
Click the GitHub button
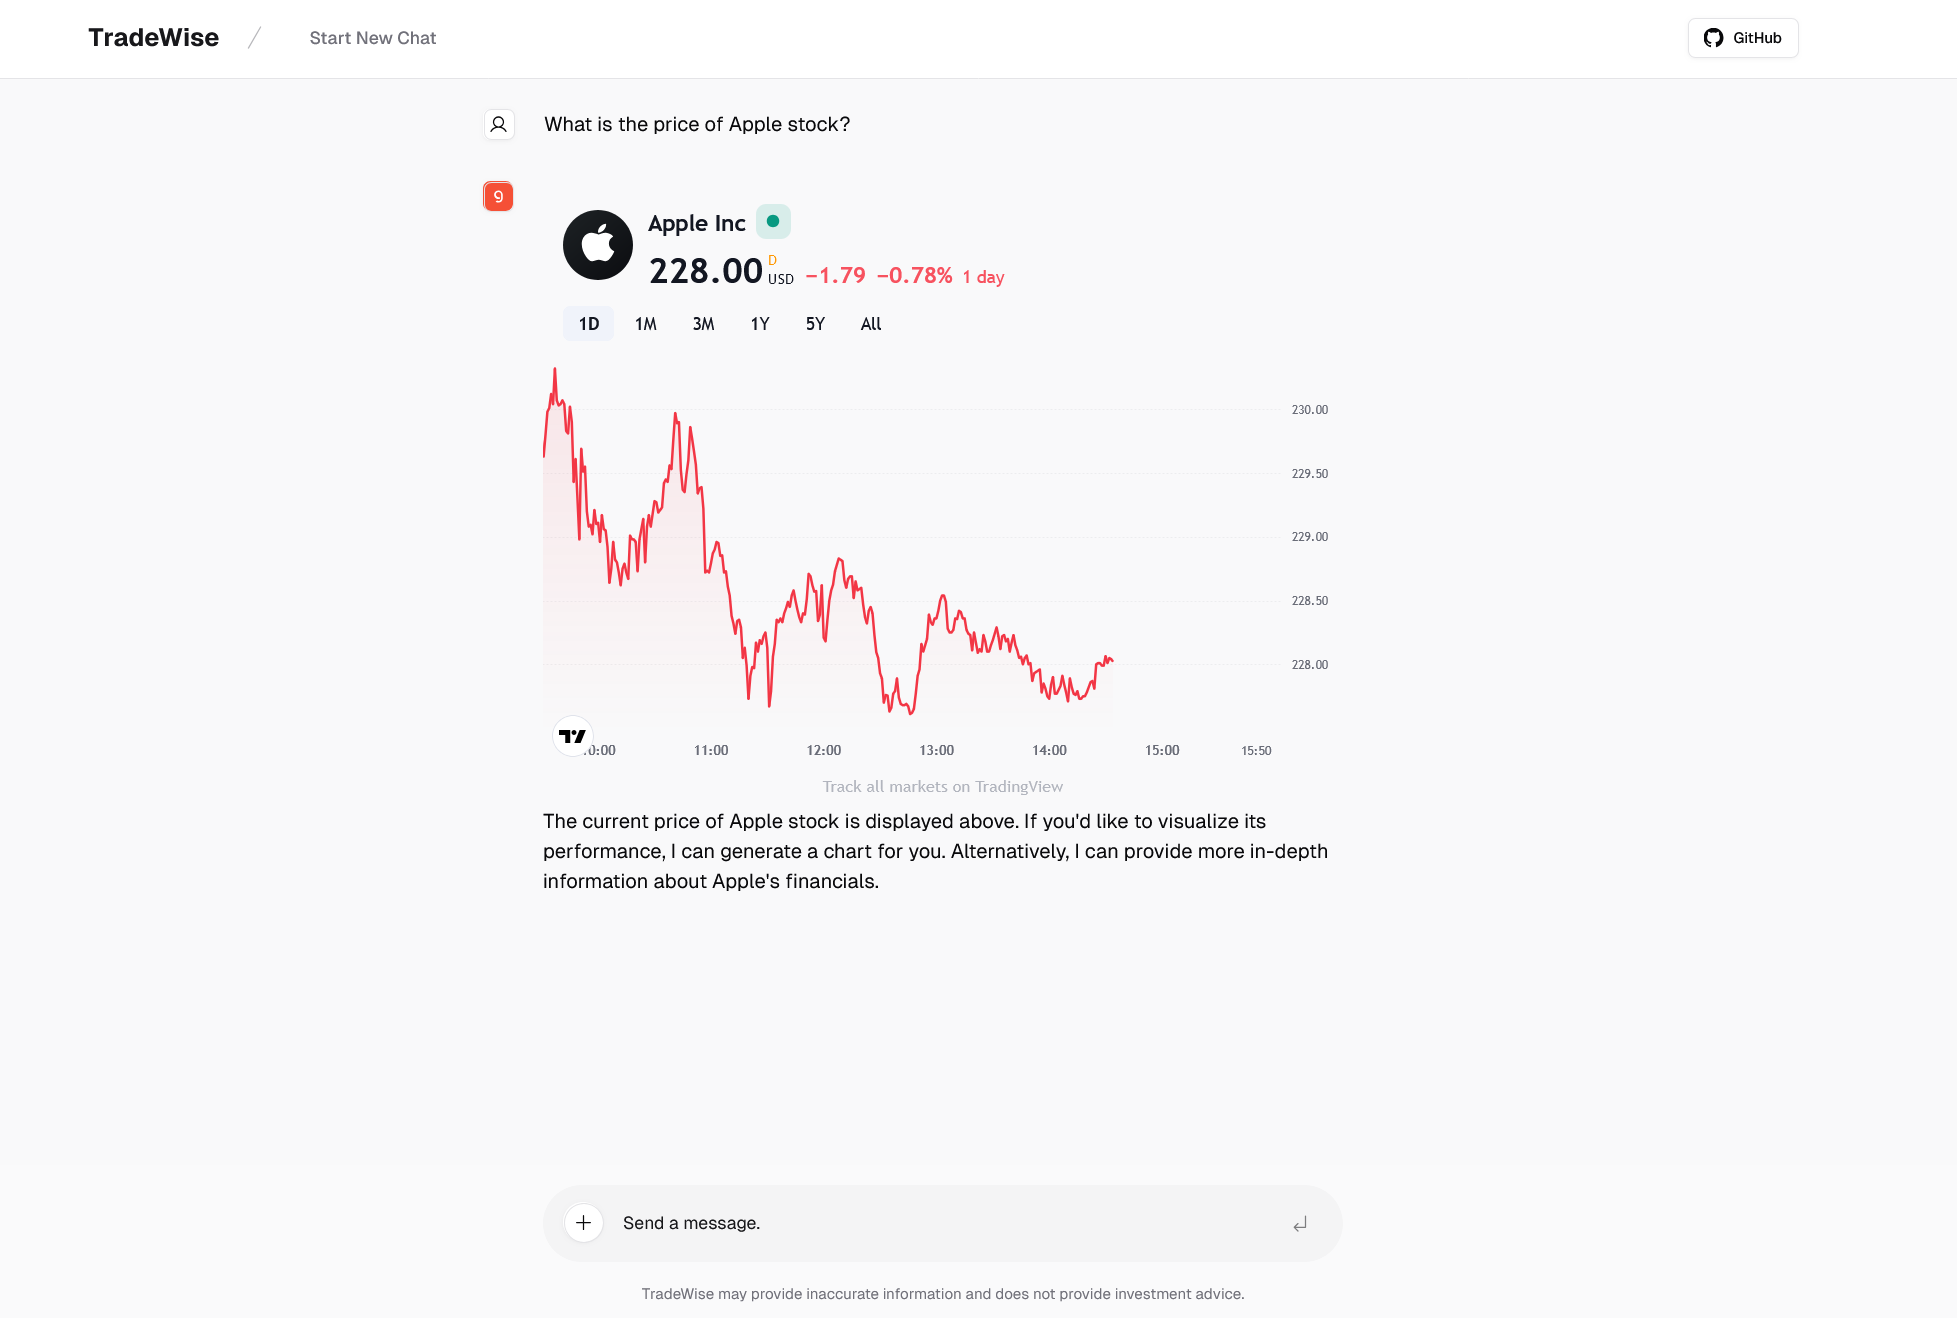click(1742, 37)
